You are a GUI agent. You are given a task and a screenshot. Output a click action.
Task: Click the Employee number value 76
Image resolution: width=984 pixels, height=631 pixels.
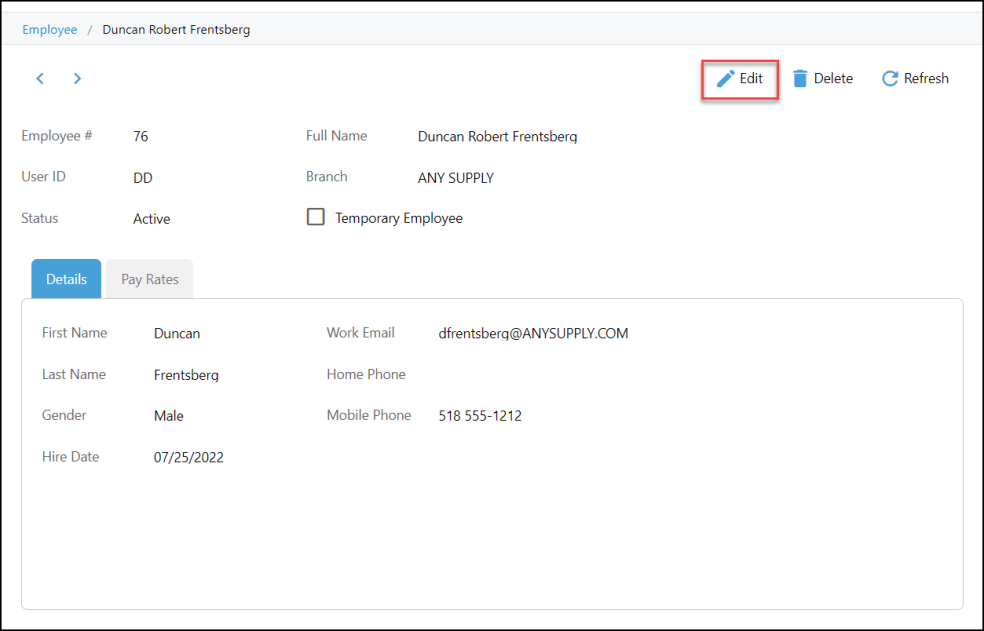click(x=141, y=137)
